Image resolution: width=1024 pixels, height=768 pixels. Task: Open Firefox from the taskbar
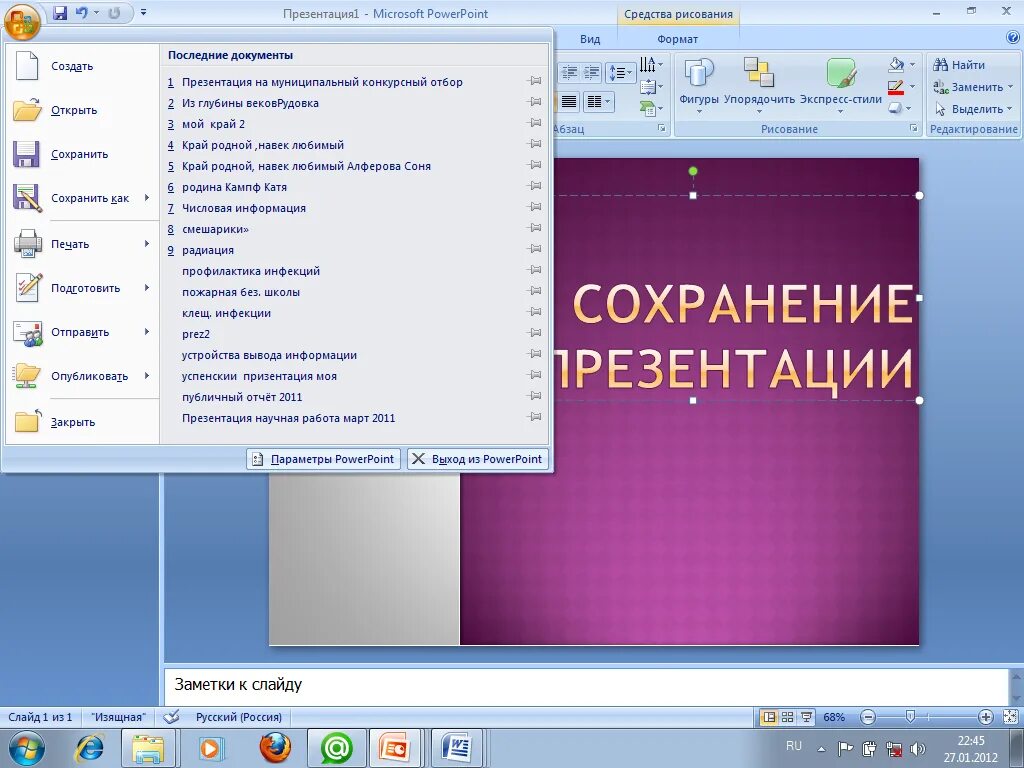[x=275, y=748]
